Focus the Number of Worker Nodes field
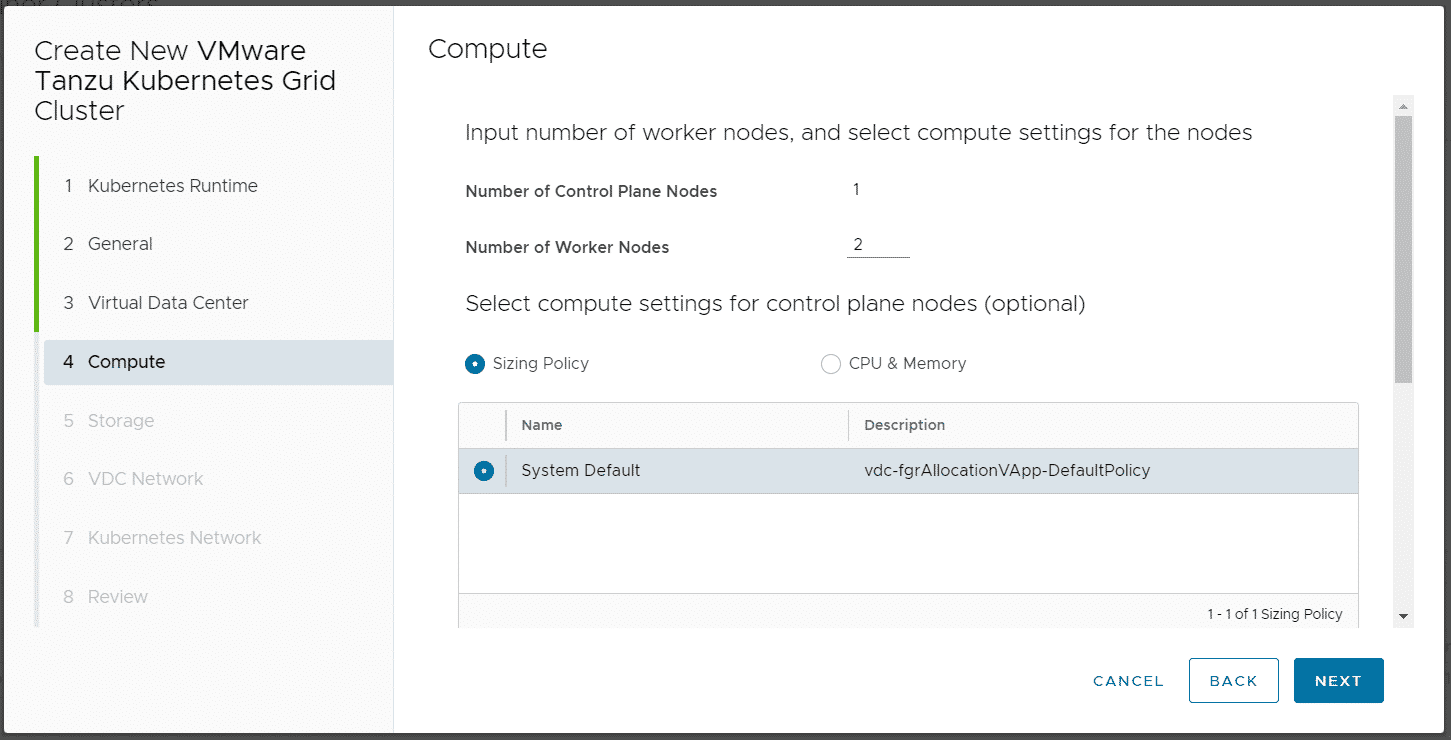Image resolution: width=1451 pixels, height=740 pixels. (878, 246)
